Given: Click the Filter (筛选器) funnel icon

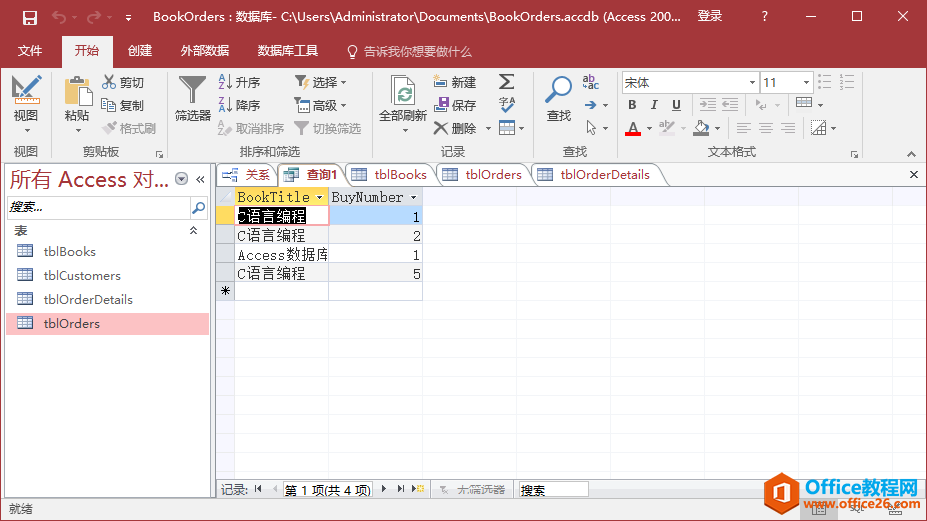Looking at the screenshot, I should (x=193, y=90).
